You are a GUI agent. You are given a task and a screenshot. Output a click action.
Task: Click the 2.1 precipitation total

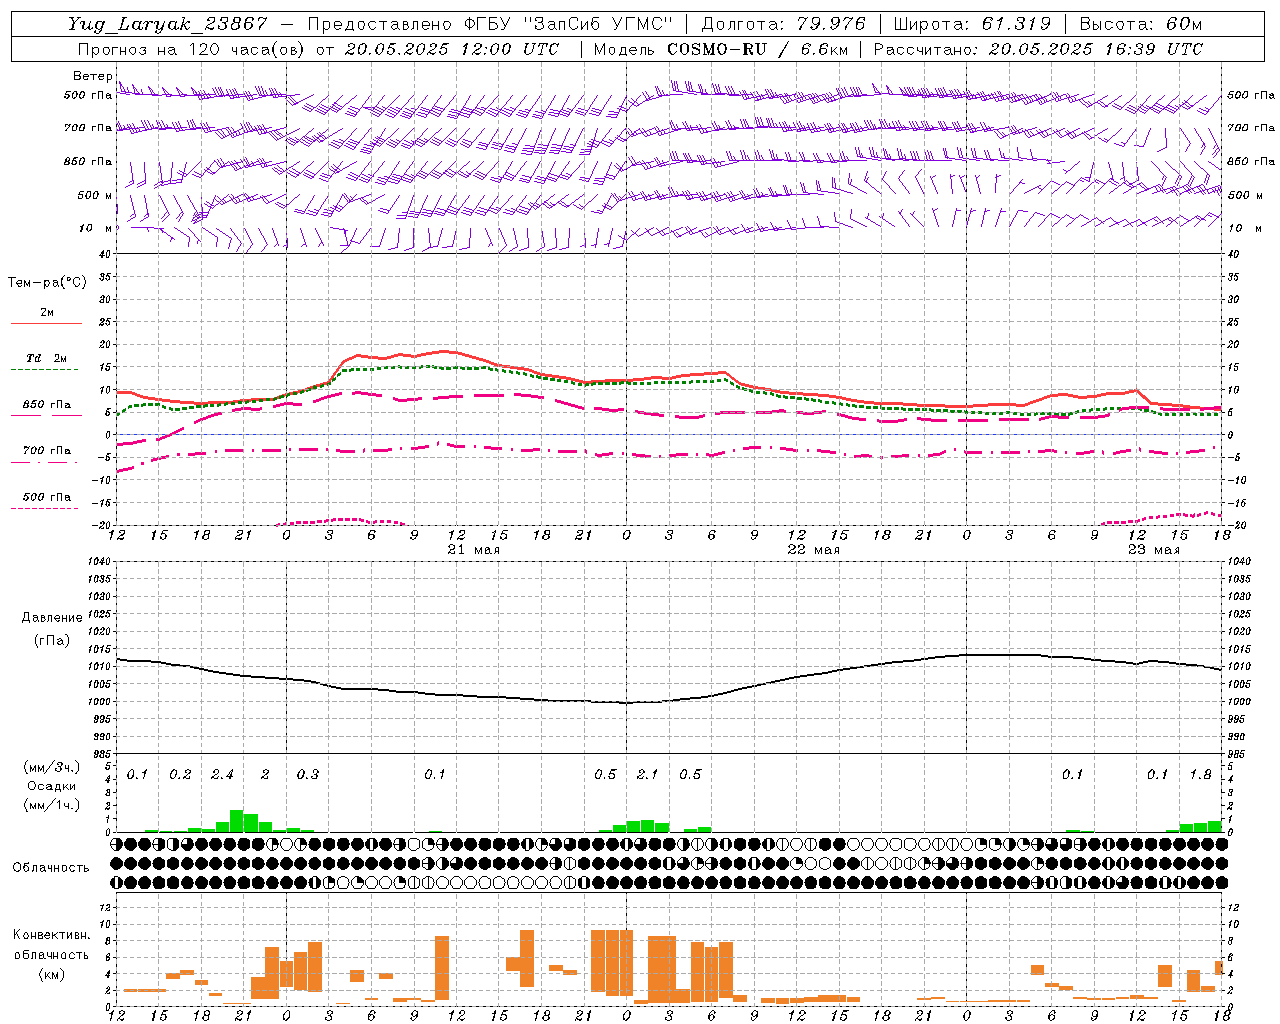(x=647, y=775)
